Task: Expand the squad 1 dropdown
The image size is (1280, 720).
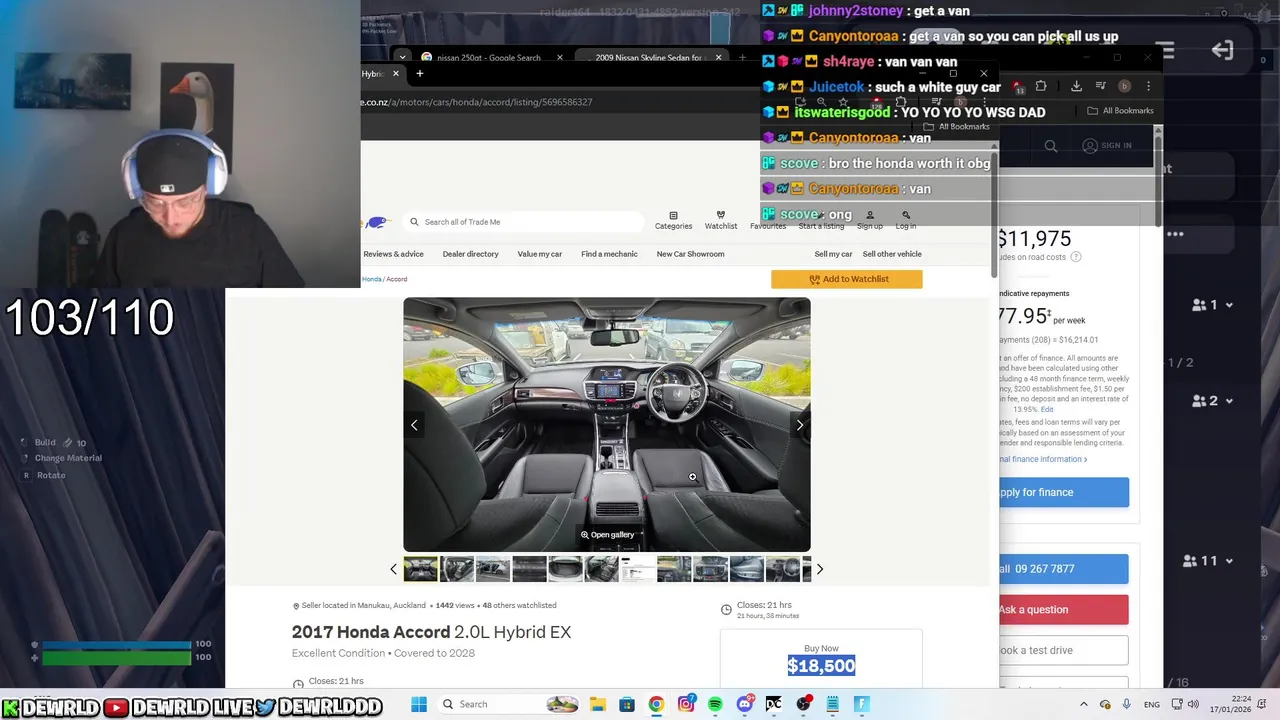Action: coord(1229,305)
